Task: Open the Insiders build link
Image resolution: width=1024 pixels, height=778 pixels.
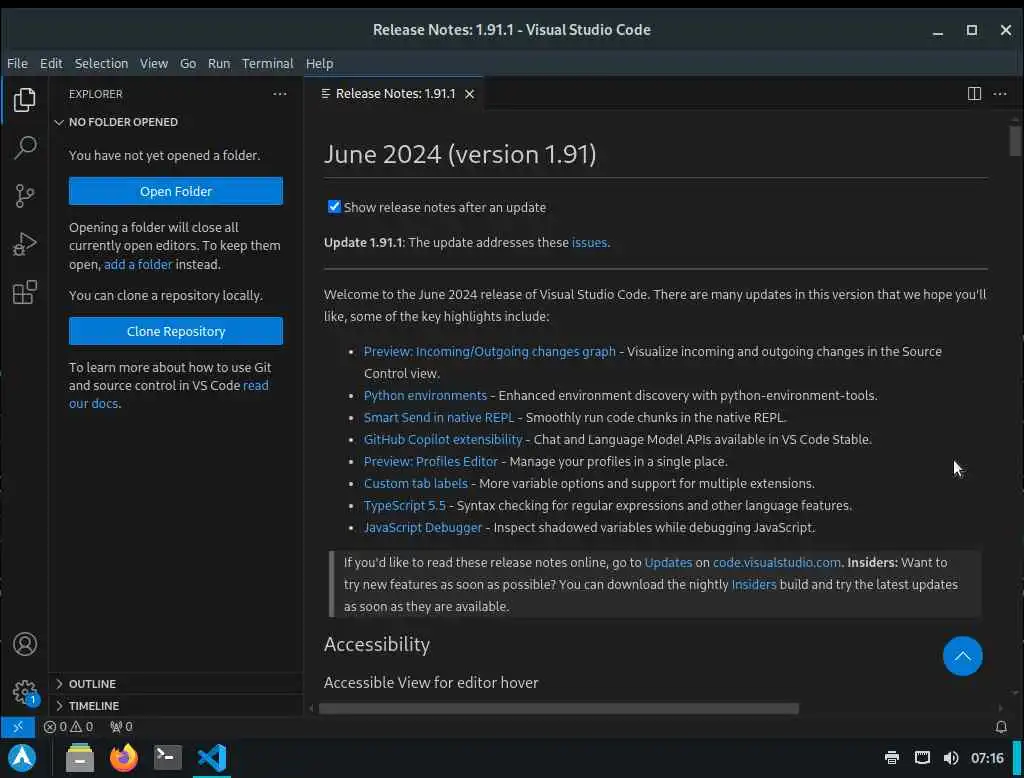Action: 754,585
